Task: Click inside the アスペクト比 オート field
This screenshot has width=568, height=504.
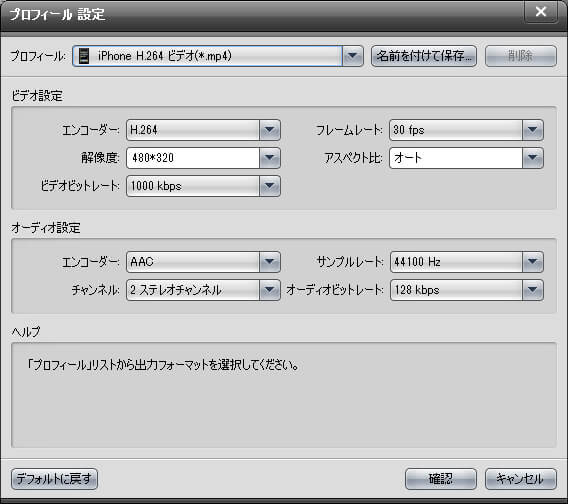Action: (x=456, y=158)
